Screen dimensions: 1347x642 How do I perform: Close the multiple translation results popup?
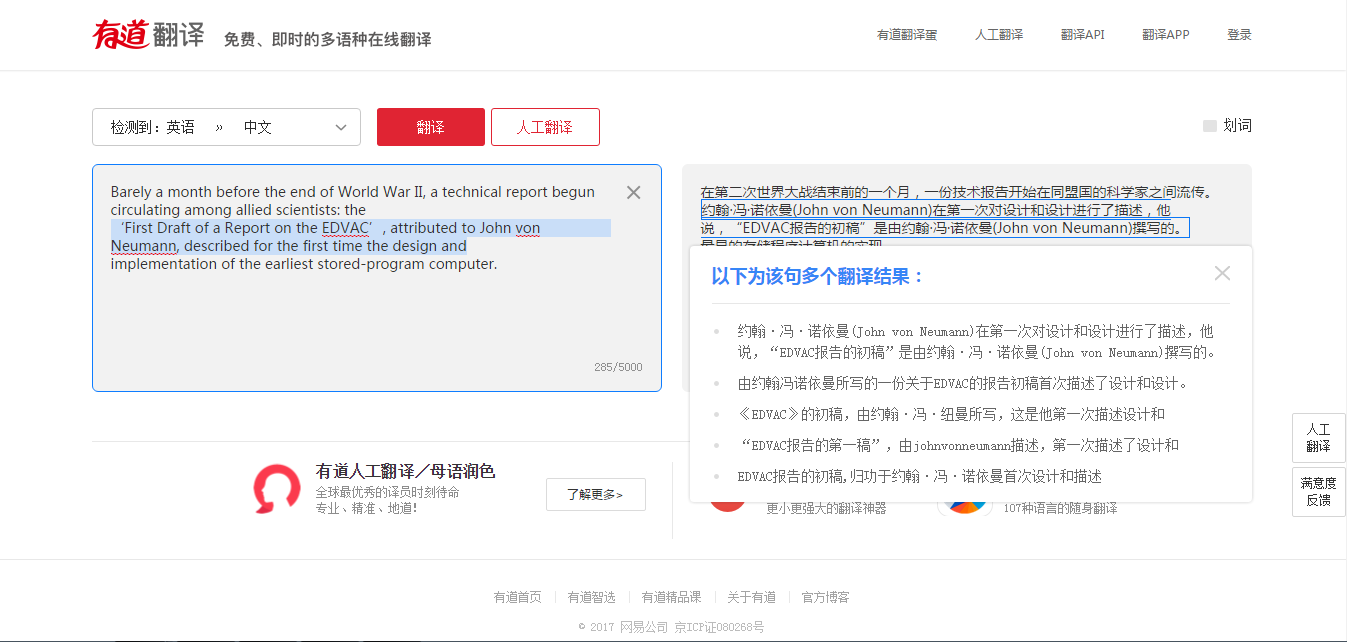click(x=1221, y=274)
